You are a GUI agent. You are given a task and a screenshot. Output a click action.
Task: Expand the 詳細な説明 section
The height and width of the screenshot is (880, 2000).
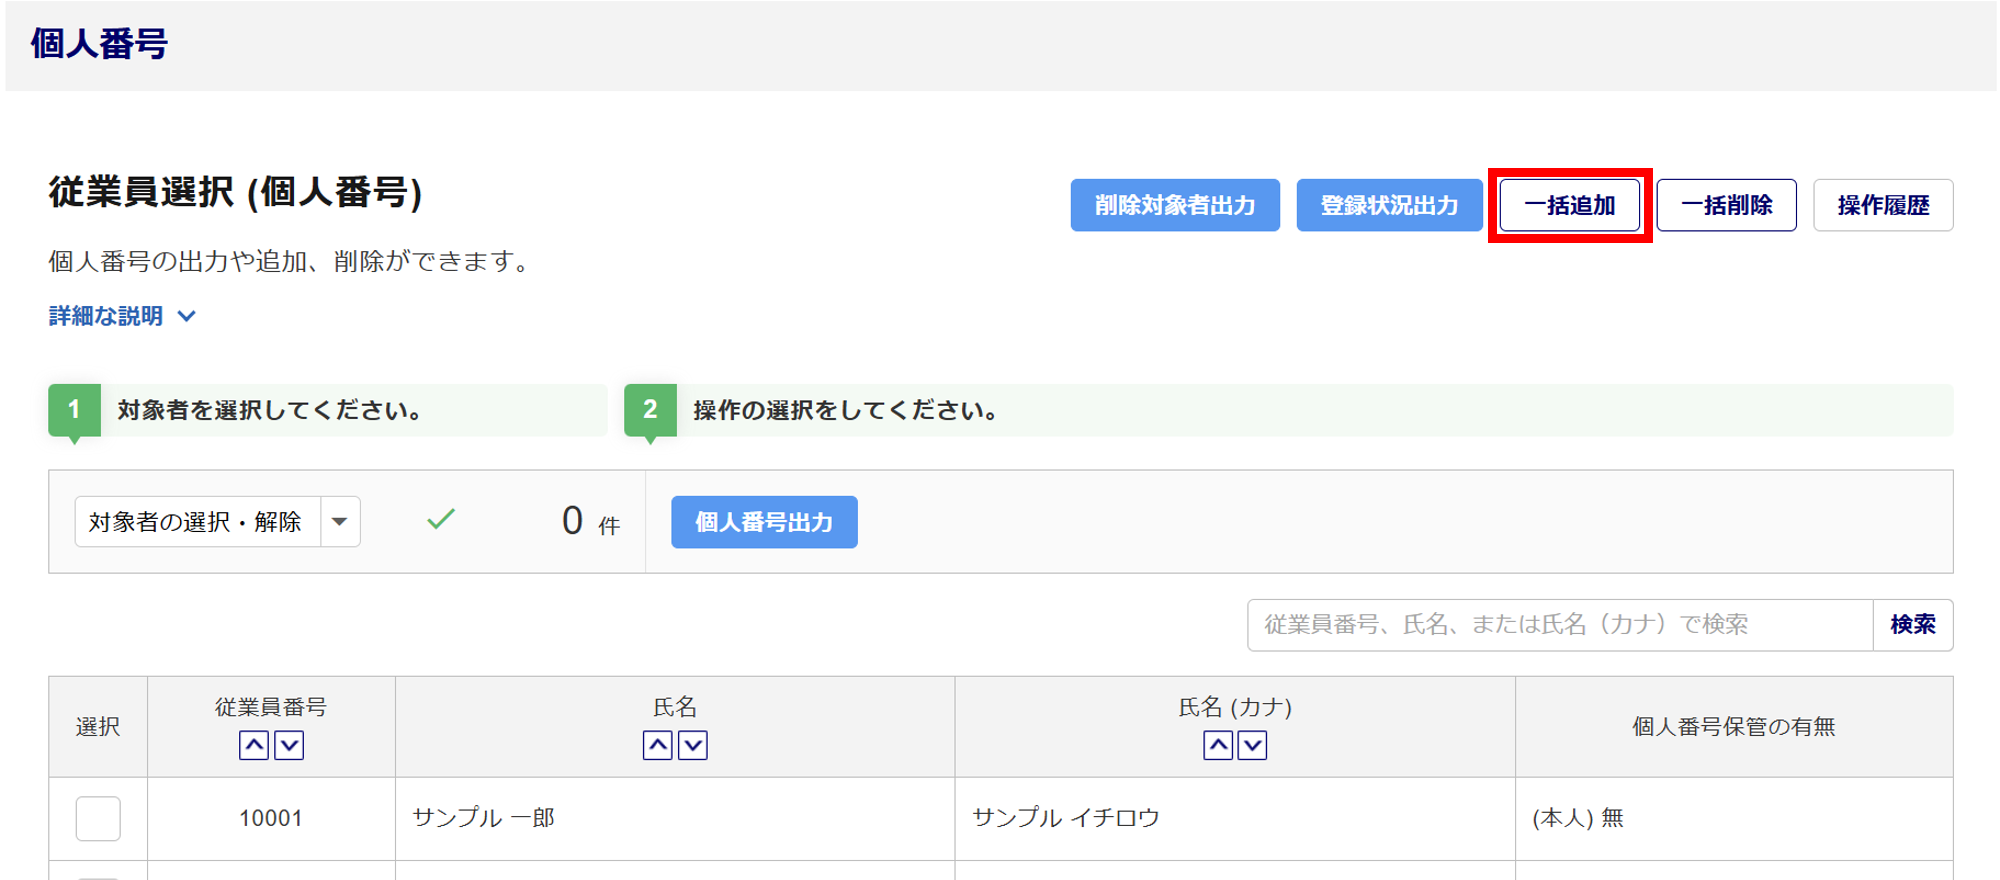point(122,316)
